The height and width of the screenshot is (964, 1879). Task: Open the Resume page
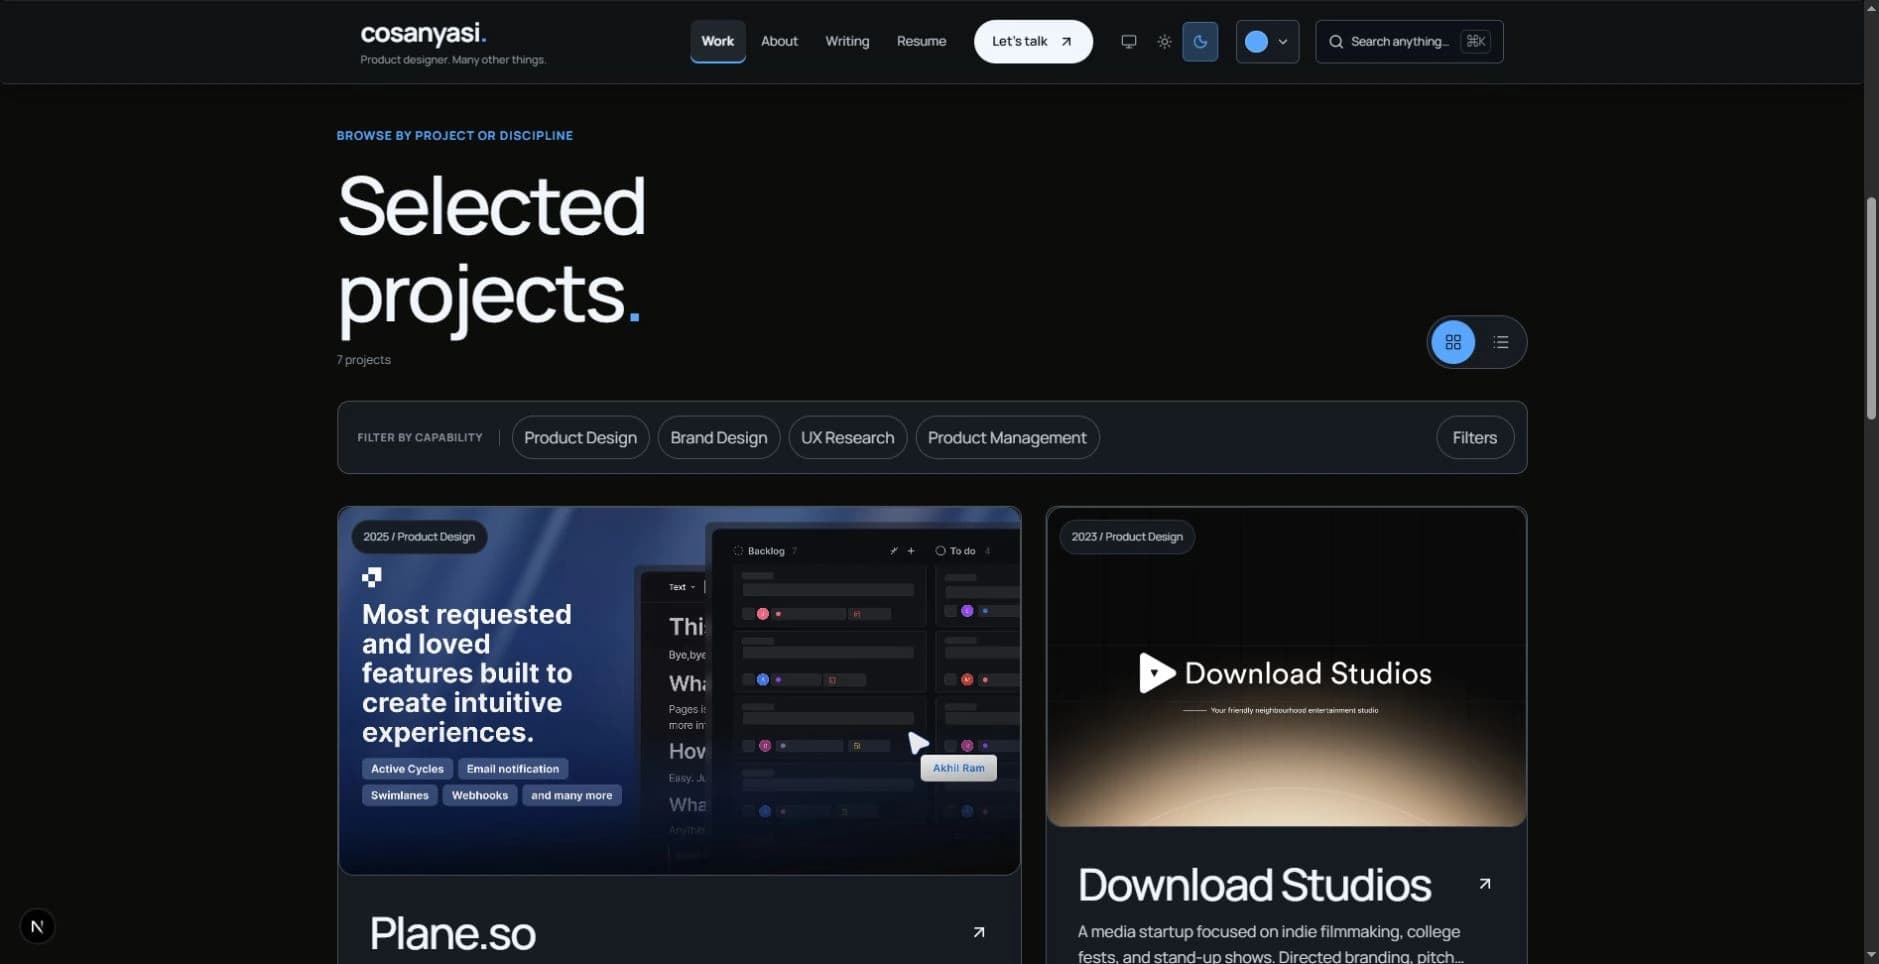click(921, 41)
